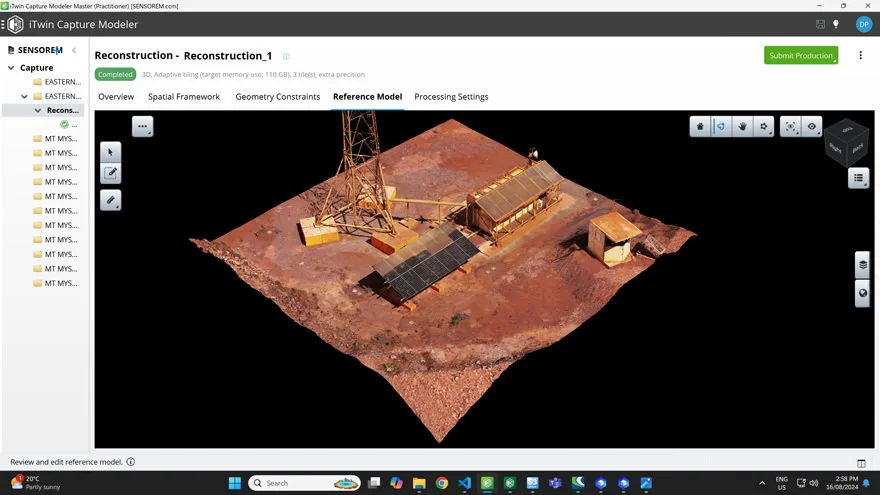Collapse the Capture tree node

tap(11, 68)
